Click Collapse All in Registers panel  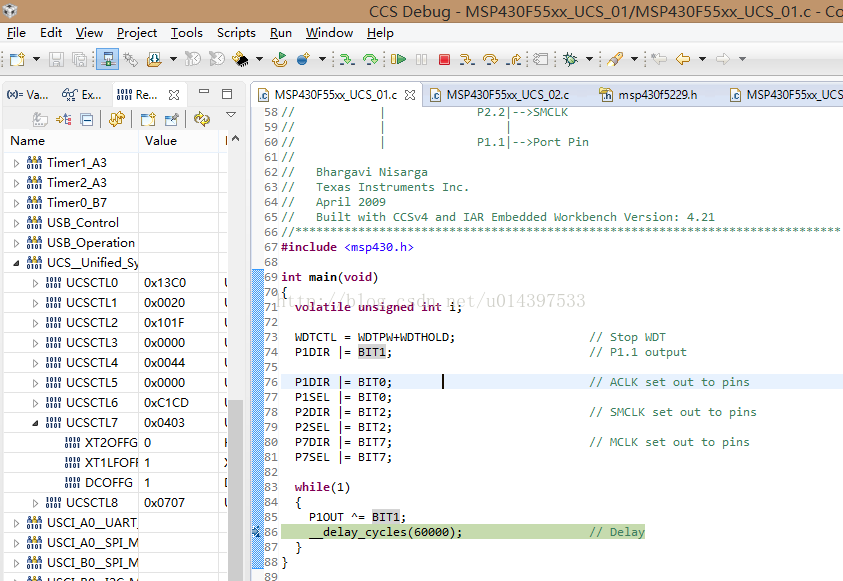pos(87,120)
